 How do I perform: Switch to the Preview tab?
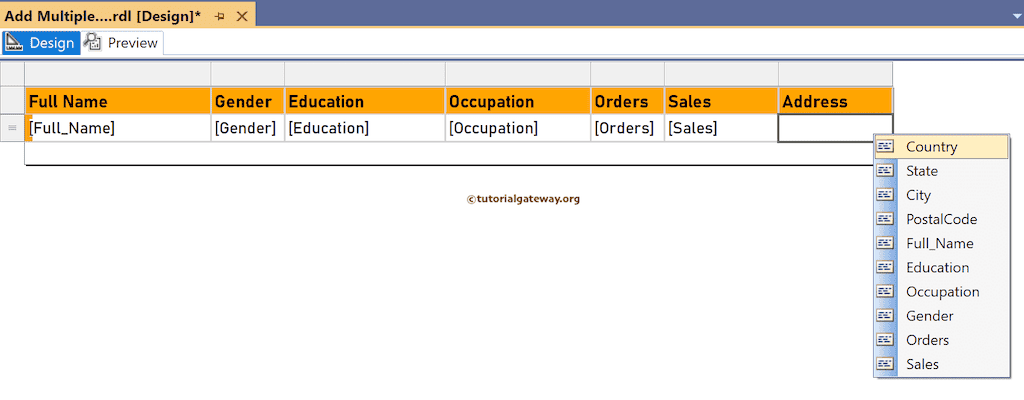click(122, 43)
